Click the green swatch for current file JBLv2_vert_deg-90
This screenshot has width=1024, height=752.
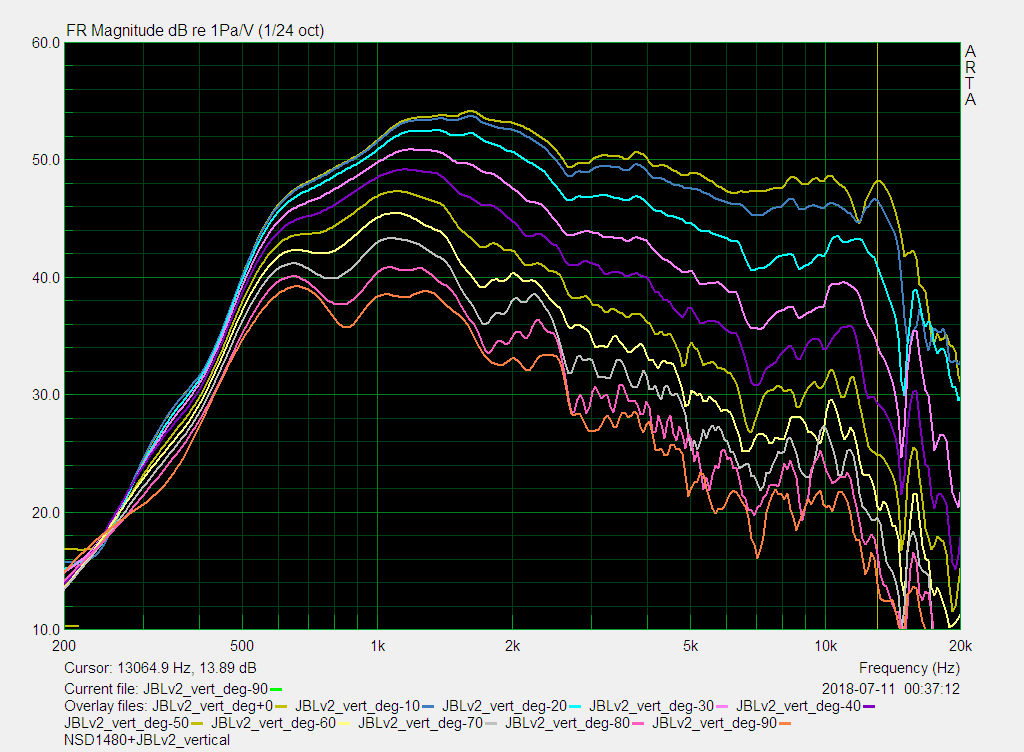(x=276, y=689)
